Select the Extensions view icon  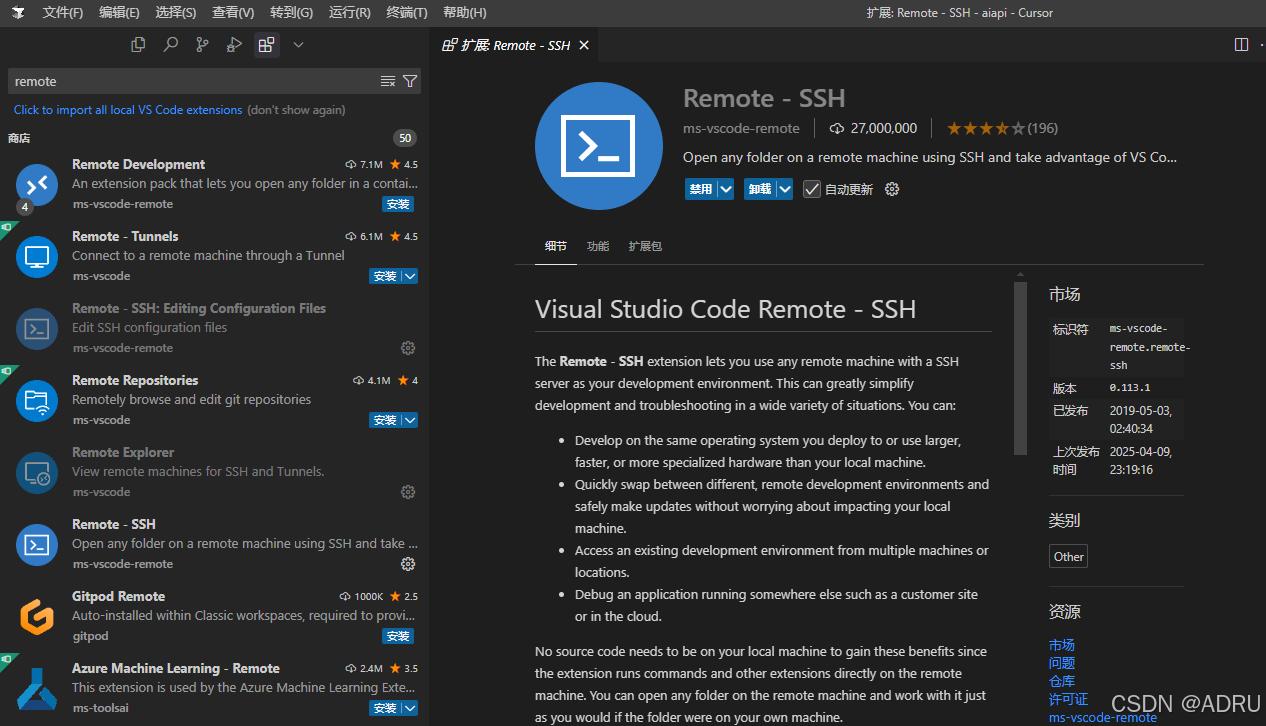(266, 44)
